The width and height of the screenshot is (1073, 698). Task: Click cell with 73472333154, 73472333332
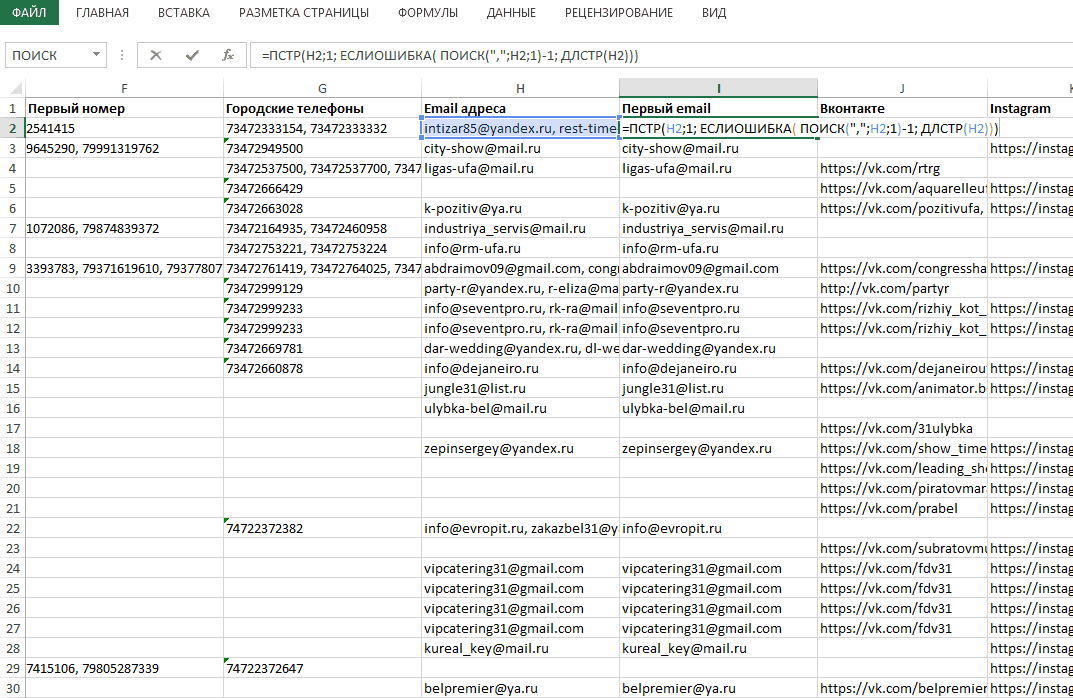click(322, 129)
